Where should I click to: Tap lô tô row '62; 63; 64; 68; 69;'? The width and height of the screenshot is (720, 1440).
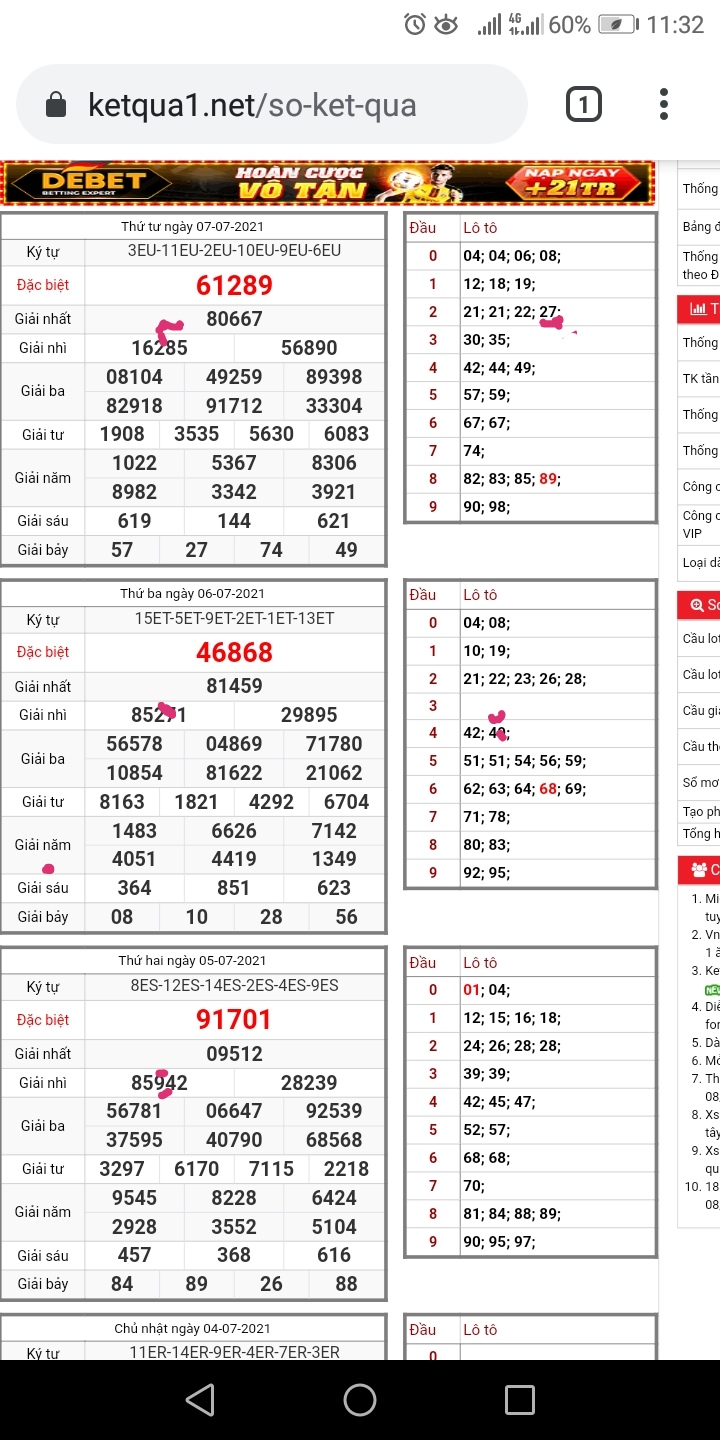click(524, 789)
